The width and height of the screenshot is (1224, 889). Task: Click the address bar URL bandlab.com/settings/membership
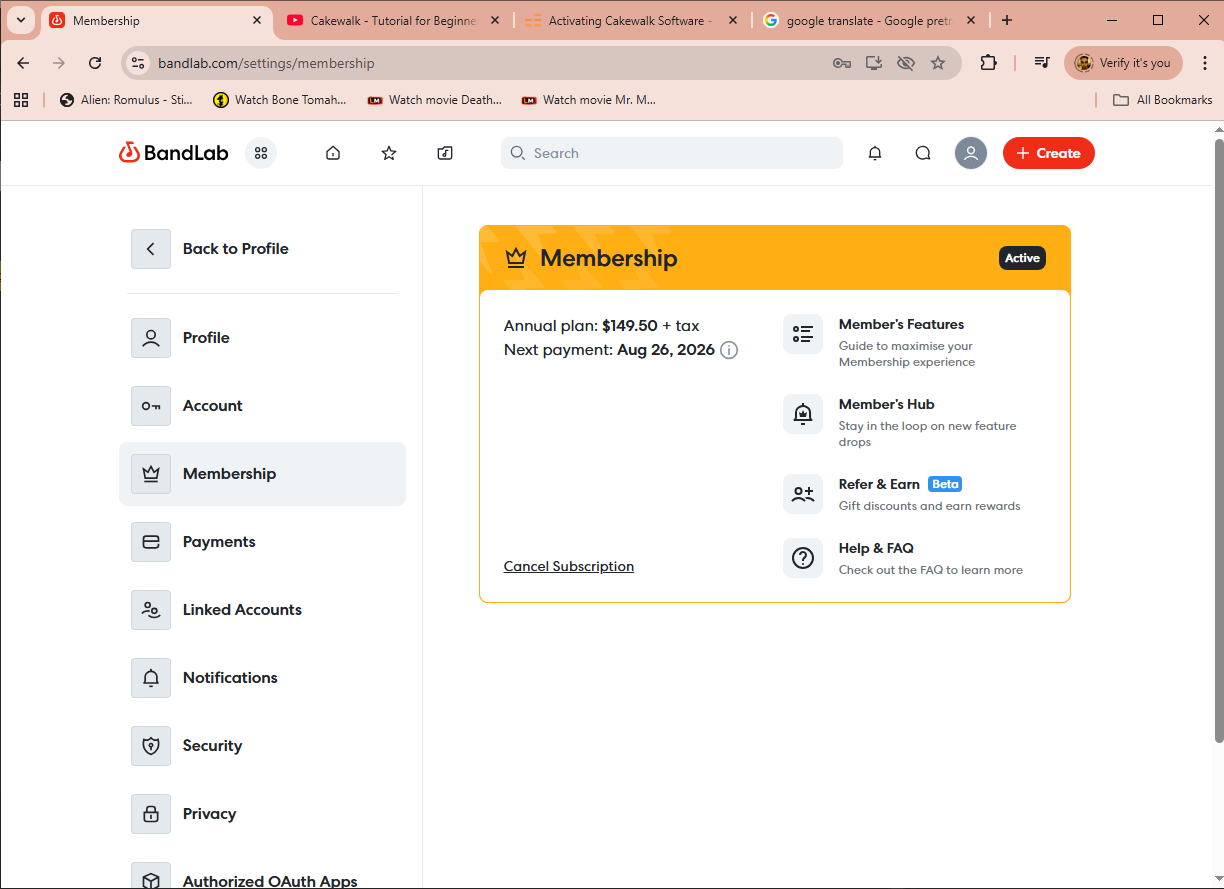click(266, 63)
